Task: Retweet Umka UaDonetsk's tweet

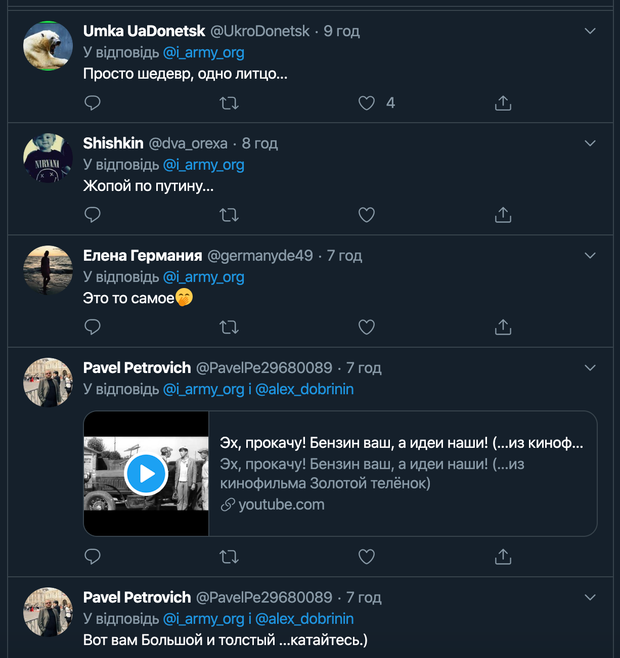Action: point(229,103)
